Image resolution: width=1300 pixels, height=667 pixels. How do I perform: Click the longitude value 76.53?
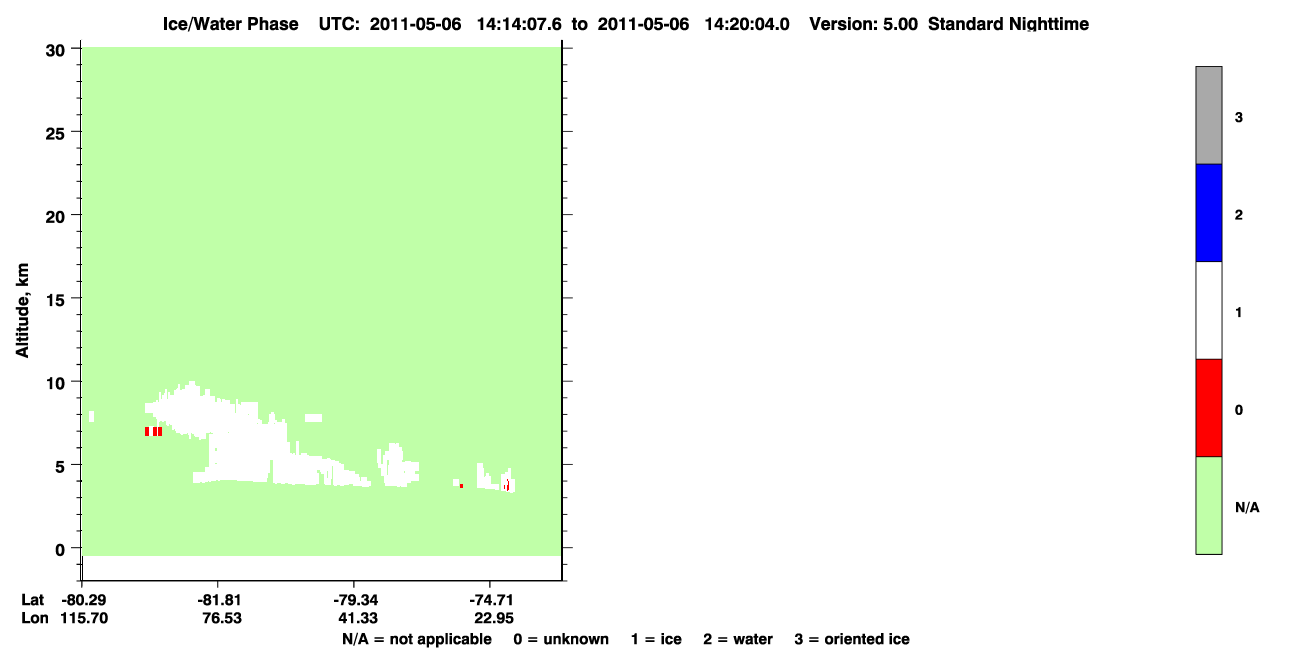point(221,618)
